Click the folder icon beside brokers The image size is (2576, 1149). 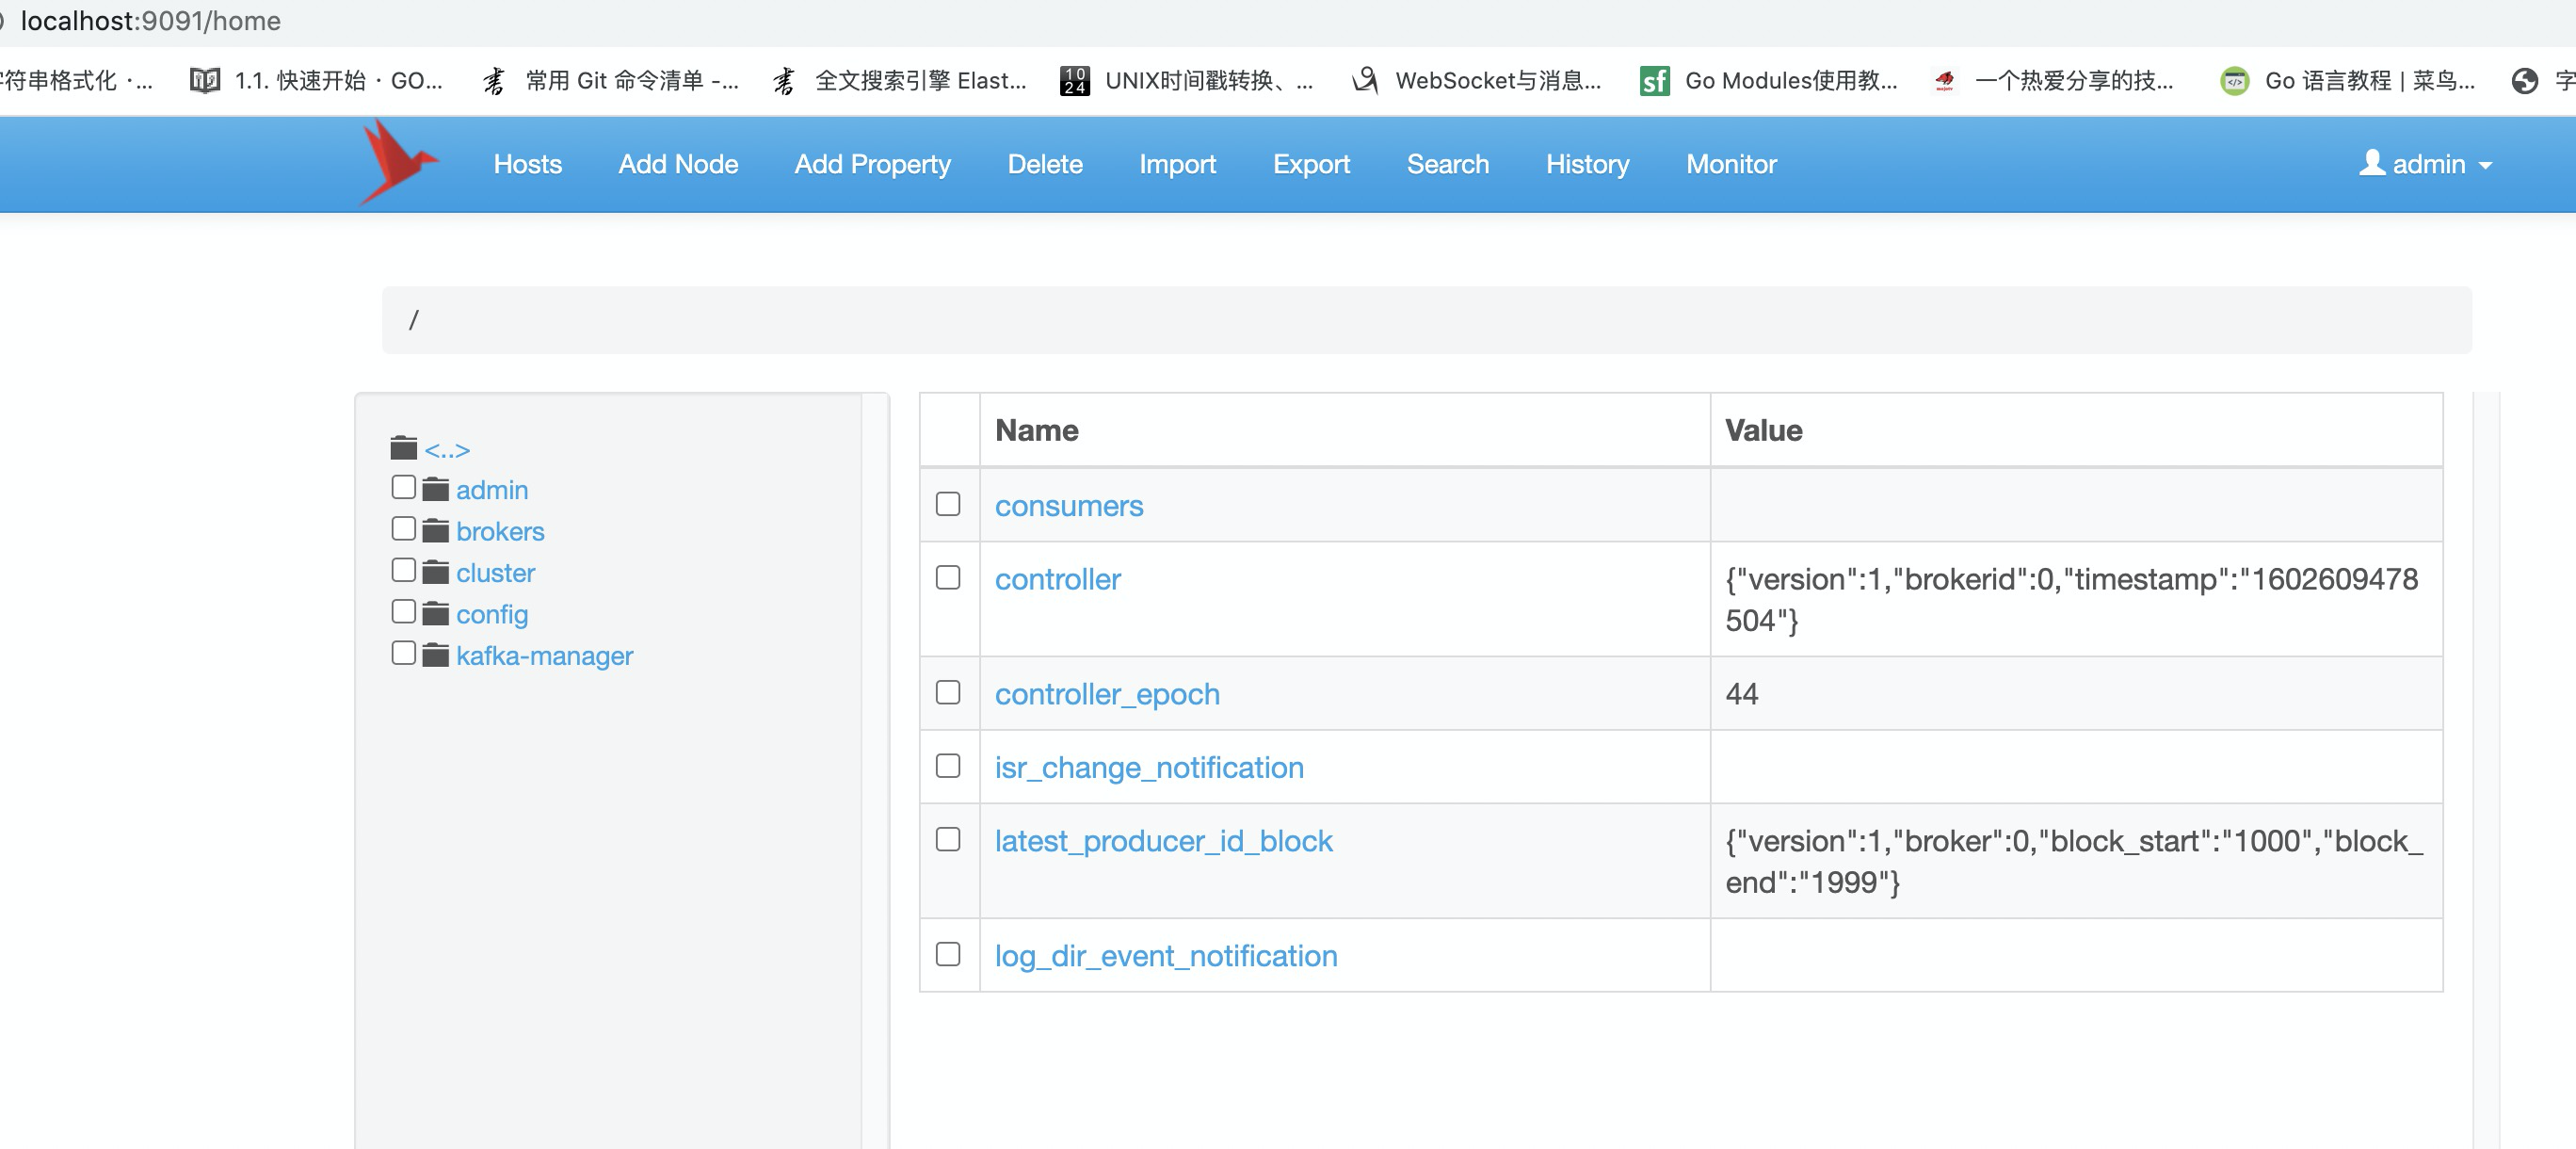435,531
